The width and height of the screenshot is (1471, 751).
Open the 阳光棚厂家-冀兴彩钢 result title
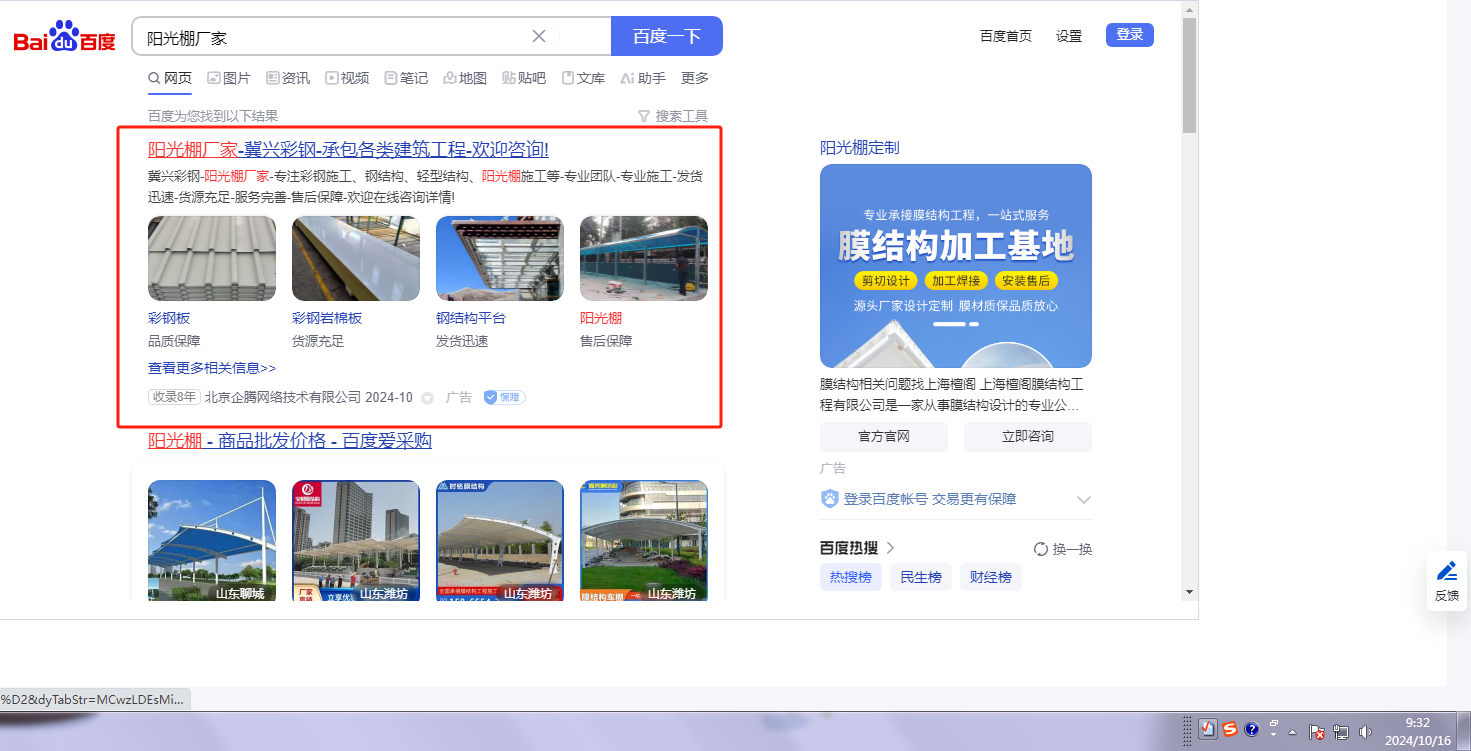[348, 149]
